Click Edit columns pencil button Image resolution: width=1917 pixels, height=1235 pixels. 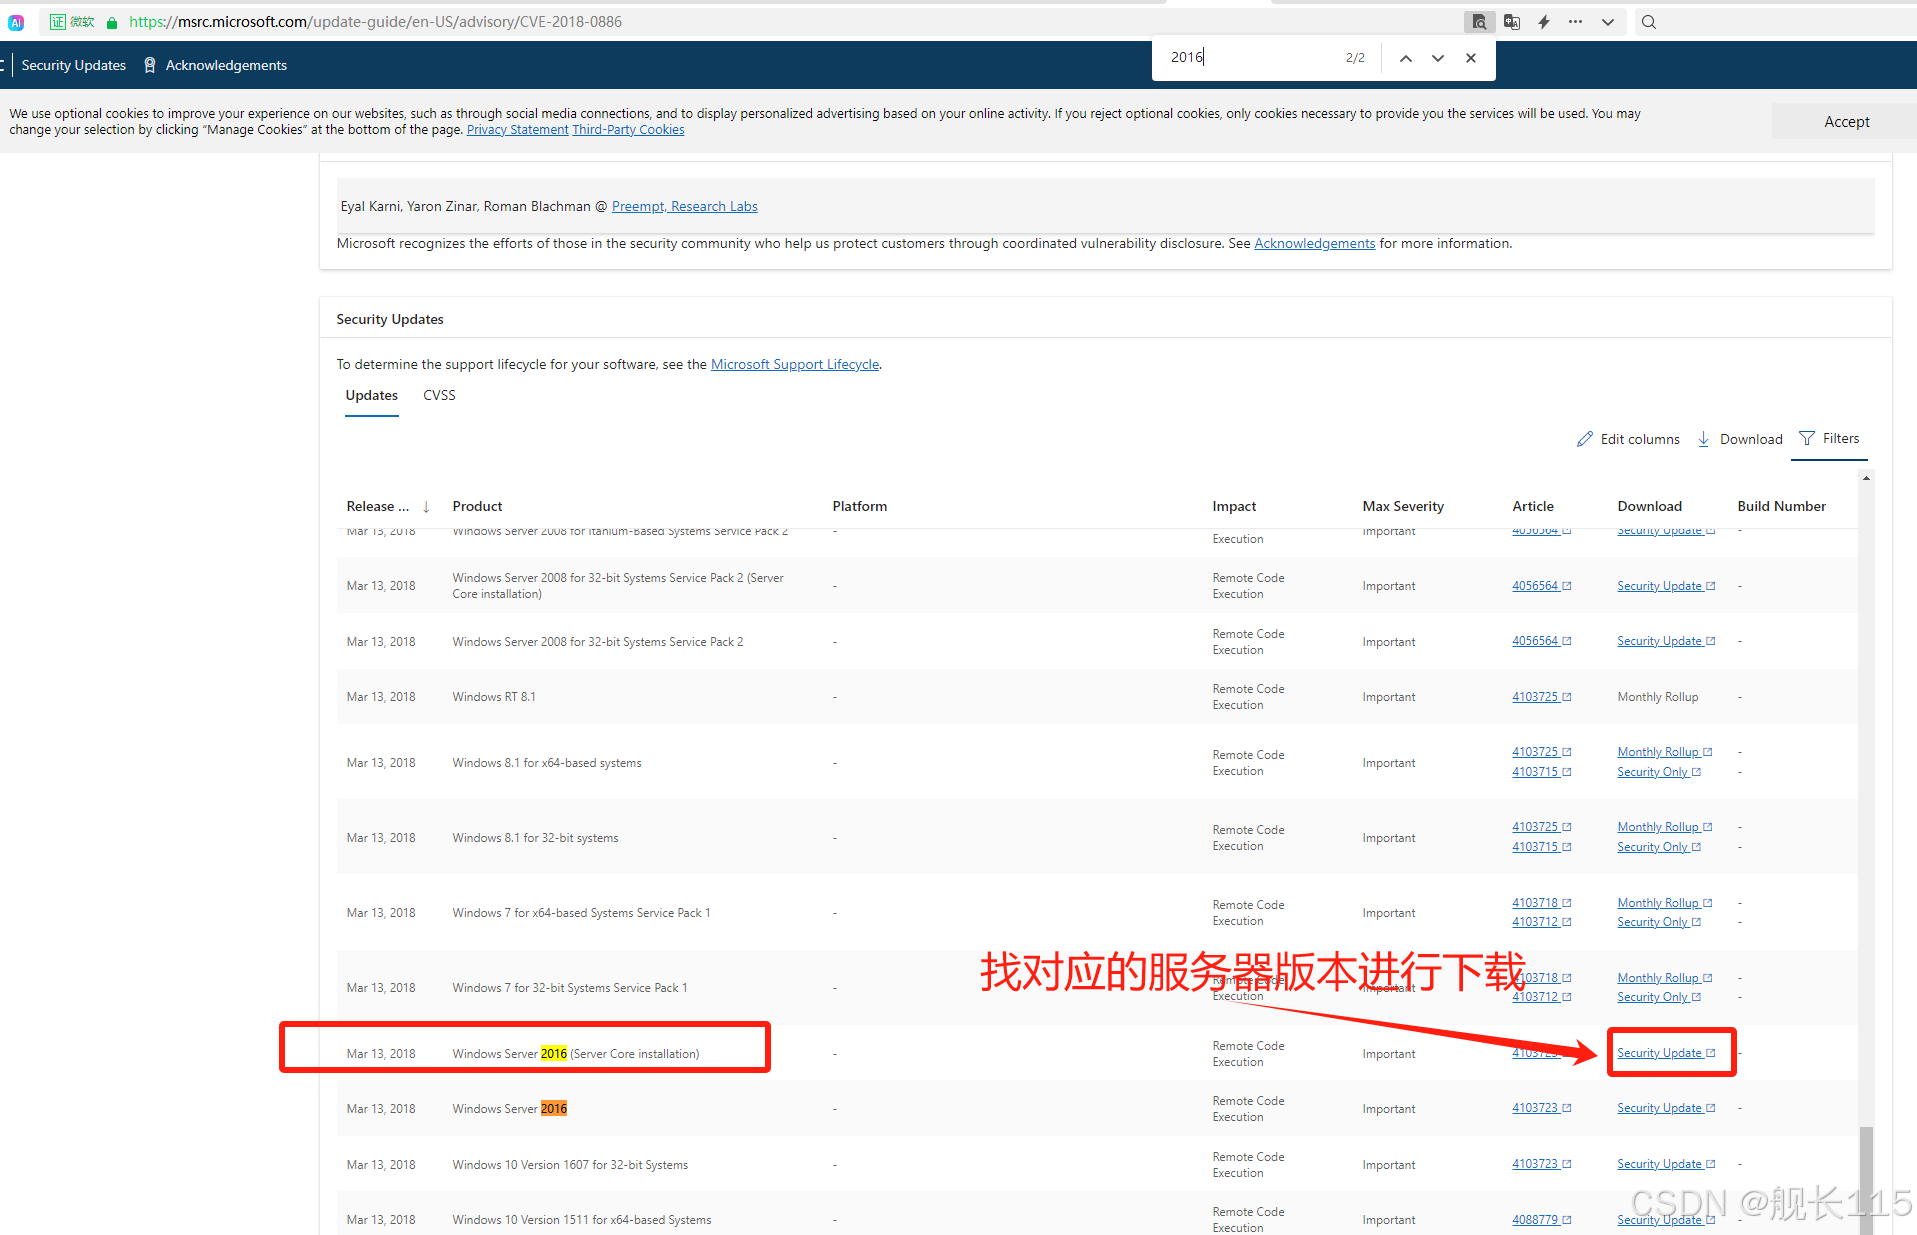tap(1627, 439)
